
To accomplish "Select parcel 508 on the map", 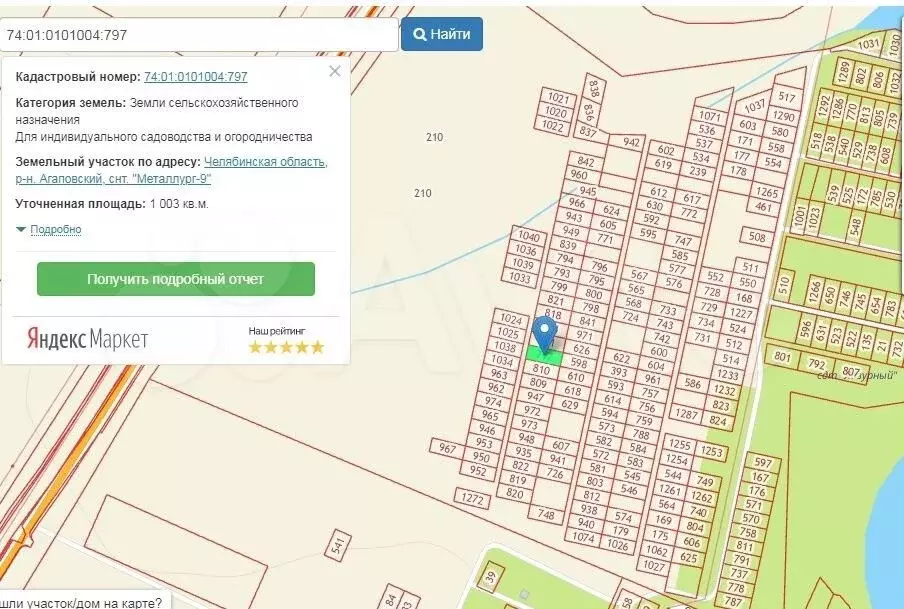I will [757, 237].
